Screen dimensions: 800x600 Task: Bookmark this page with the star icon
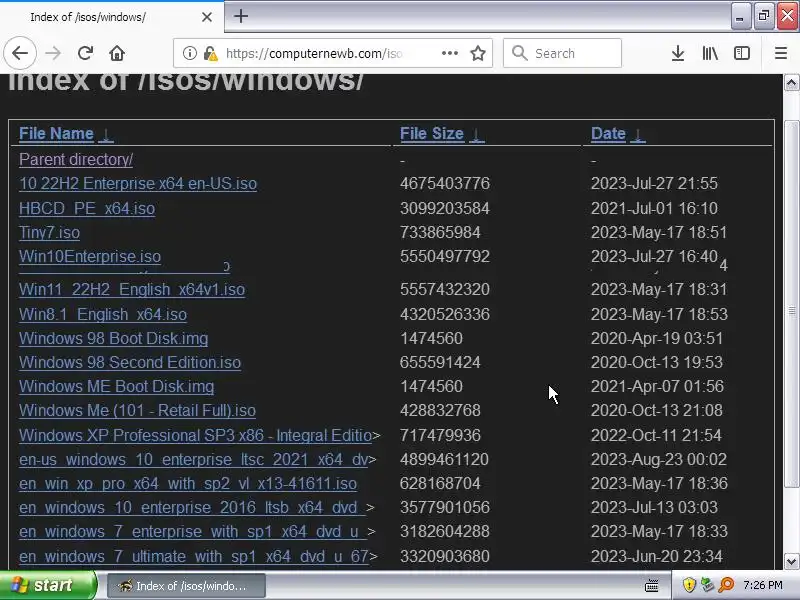(478, 53)
